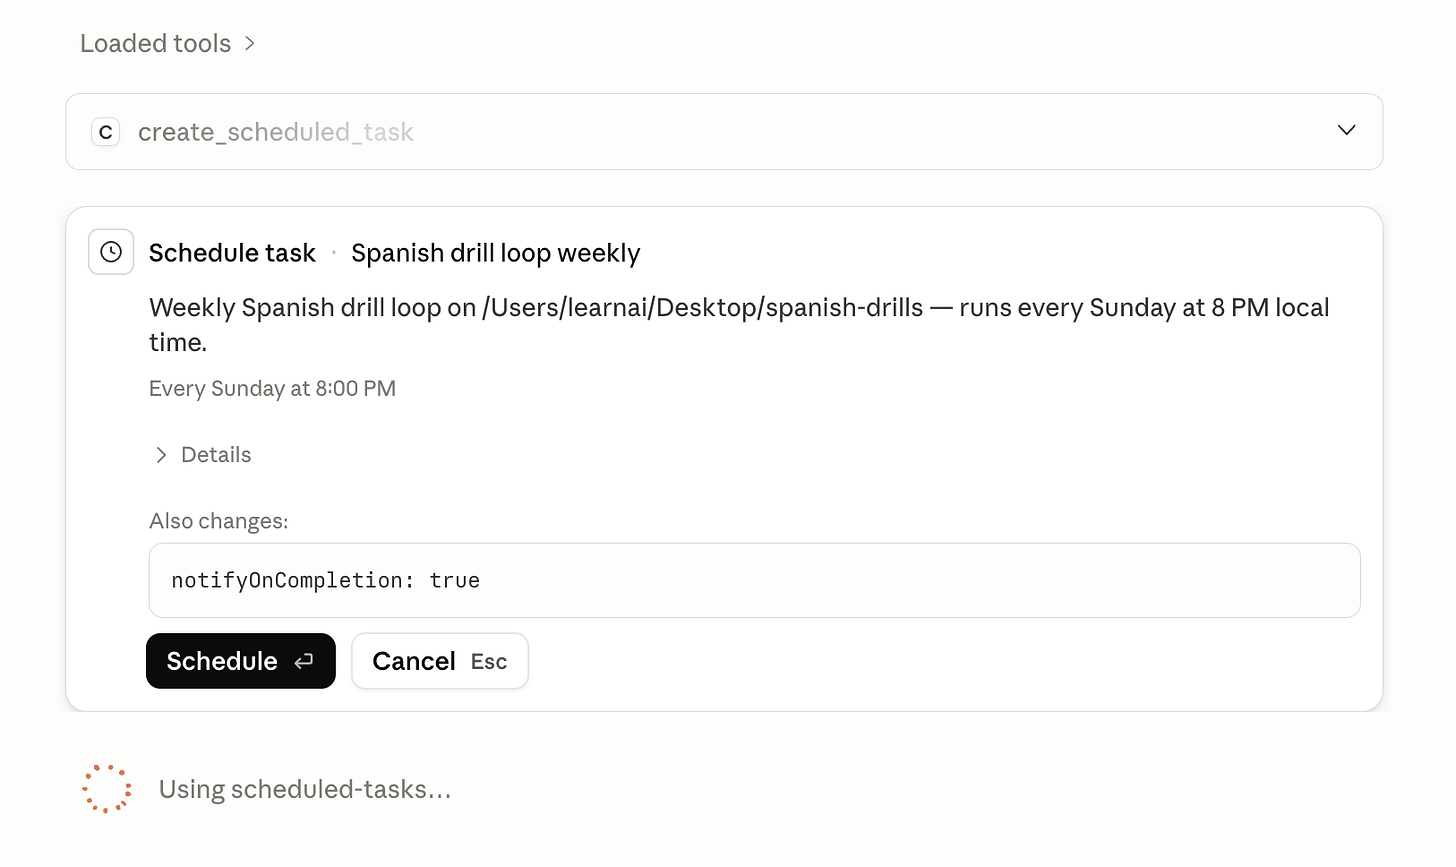Image resolution: width=1456 pixels, height=867 pixels.
Task: Click the C icon next to create_scheduled_task
Action: (x=106, y=132)
